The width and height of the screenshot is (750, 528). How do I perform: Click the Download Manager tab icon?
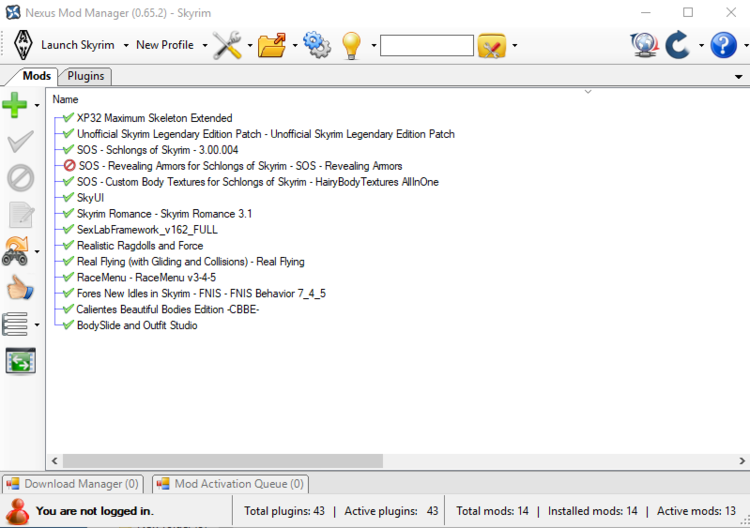tap(13, 484)
